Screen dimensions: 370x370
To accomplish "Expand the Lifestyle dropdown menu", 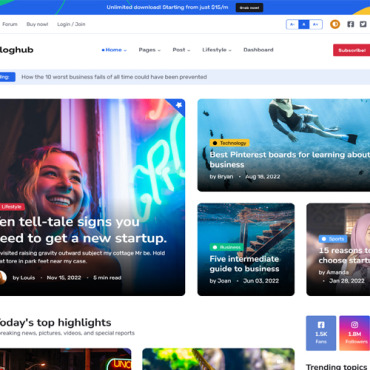I will pyautogui.click(x=217, y=50).
